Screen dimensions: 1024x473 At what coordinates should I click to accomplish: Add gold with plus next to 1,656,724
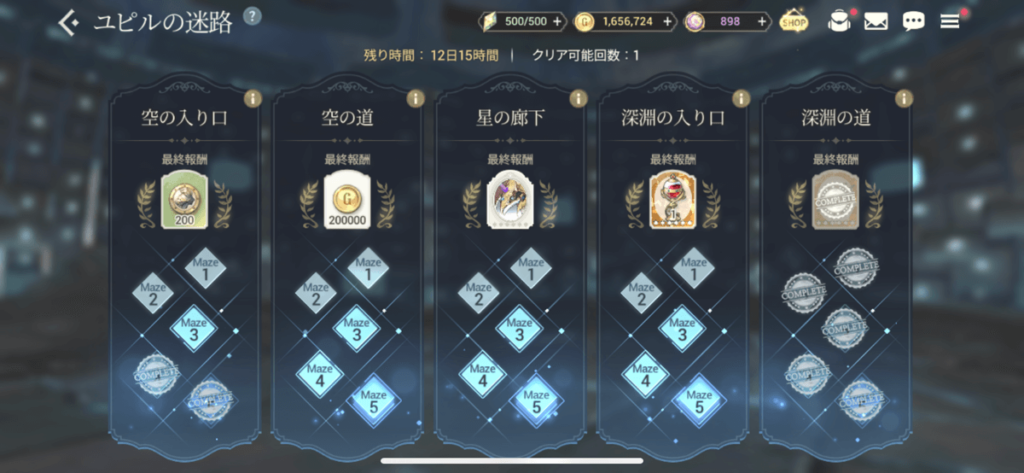pos(667,22)
